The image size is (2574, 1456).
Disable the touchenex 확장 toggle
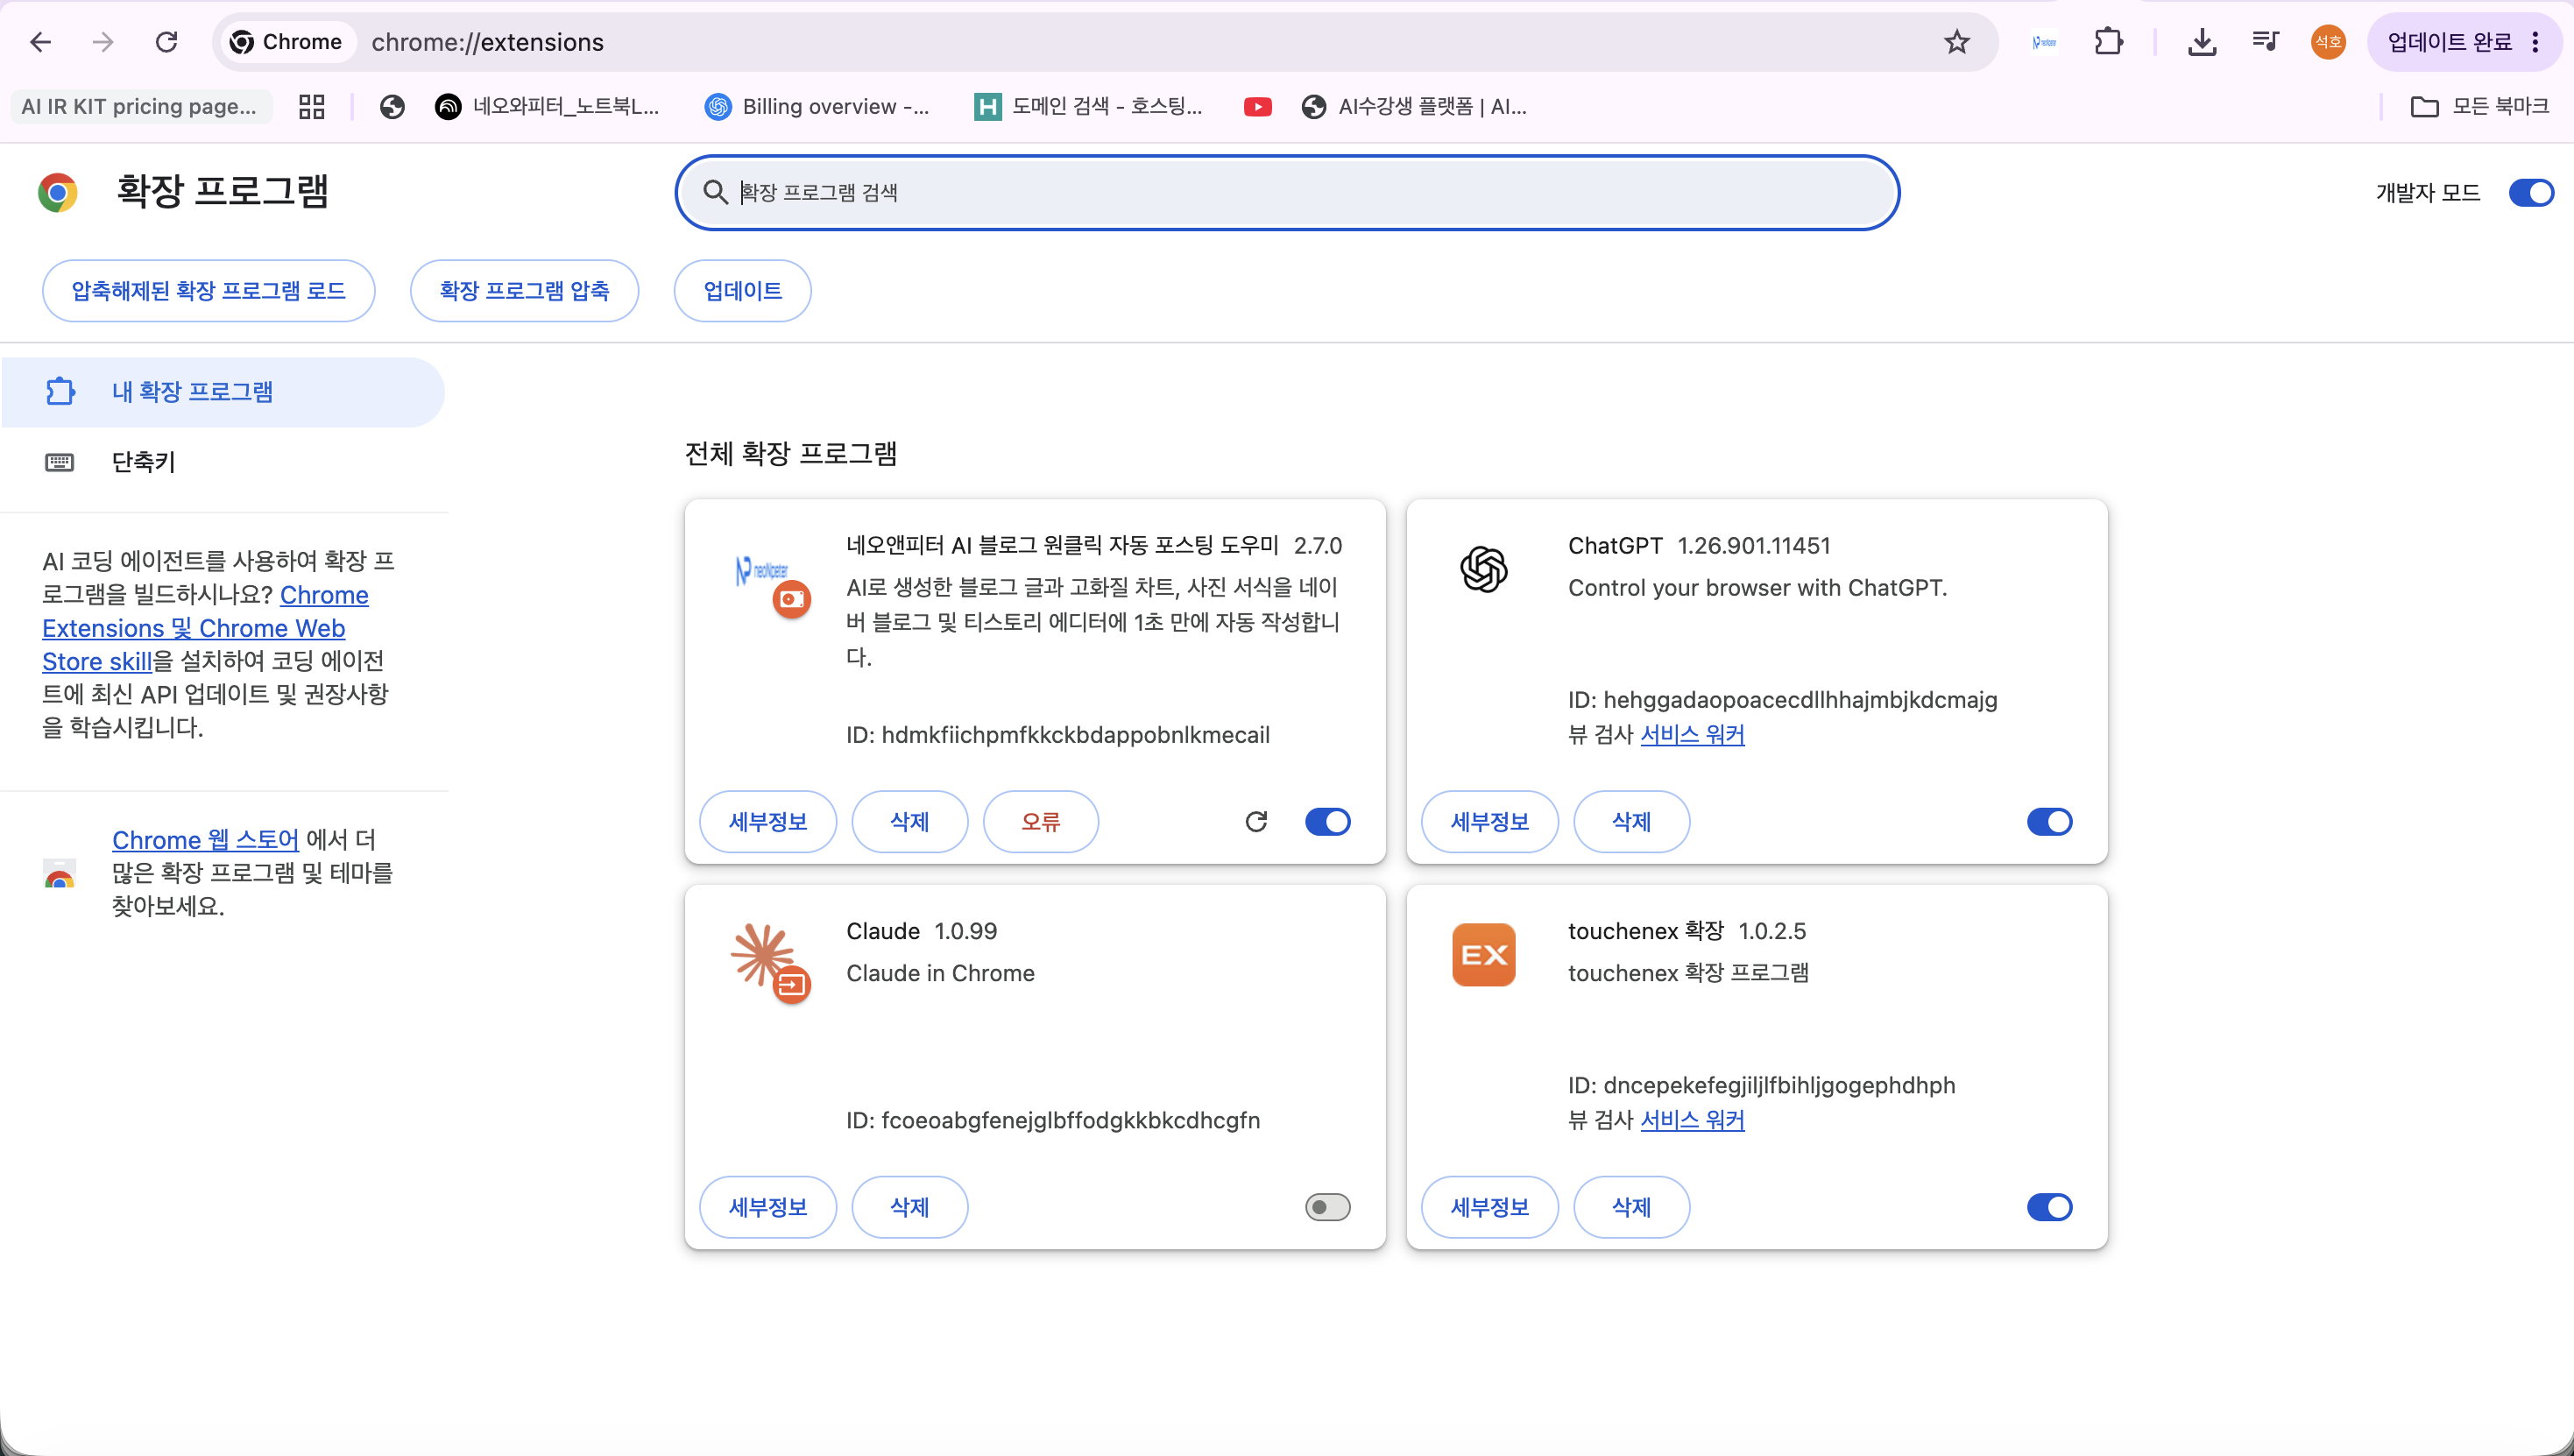point(2049,1207)
